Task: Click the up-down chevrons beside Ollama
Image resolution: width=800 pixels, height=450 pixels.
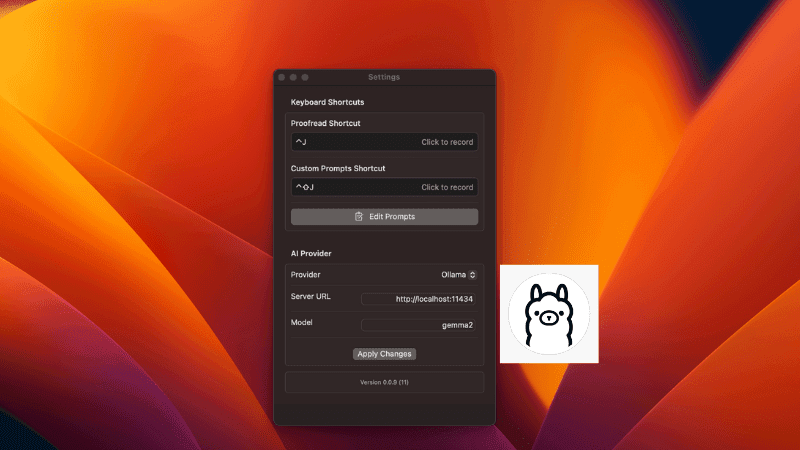Action: tap(473, 274)
